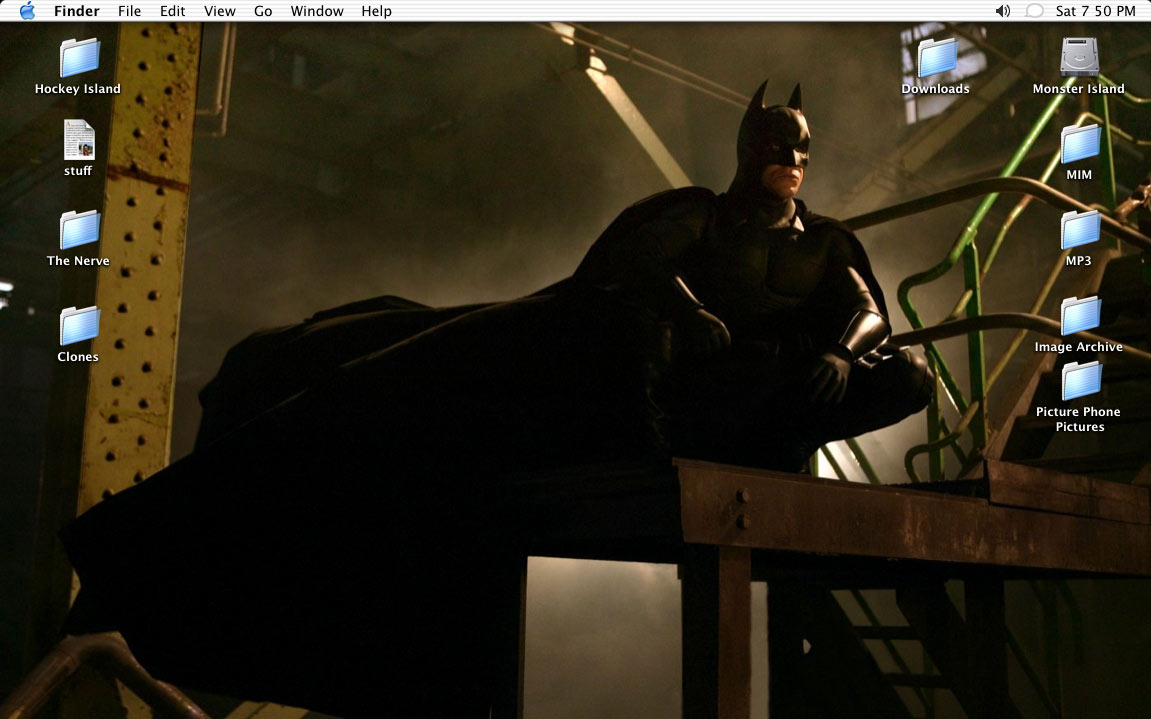The height and width of the screenshot is (719, 1151).
Task: Select the MIM folder icon
Action: [x=1081, y=143]
